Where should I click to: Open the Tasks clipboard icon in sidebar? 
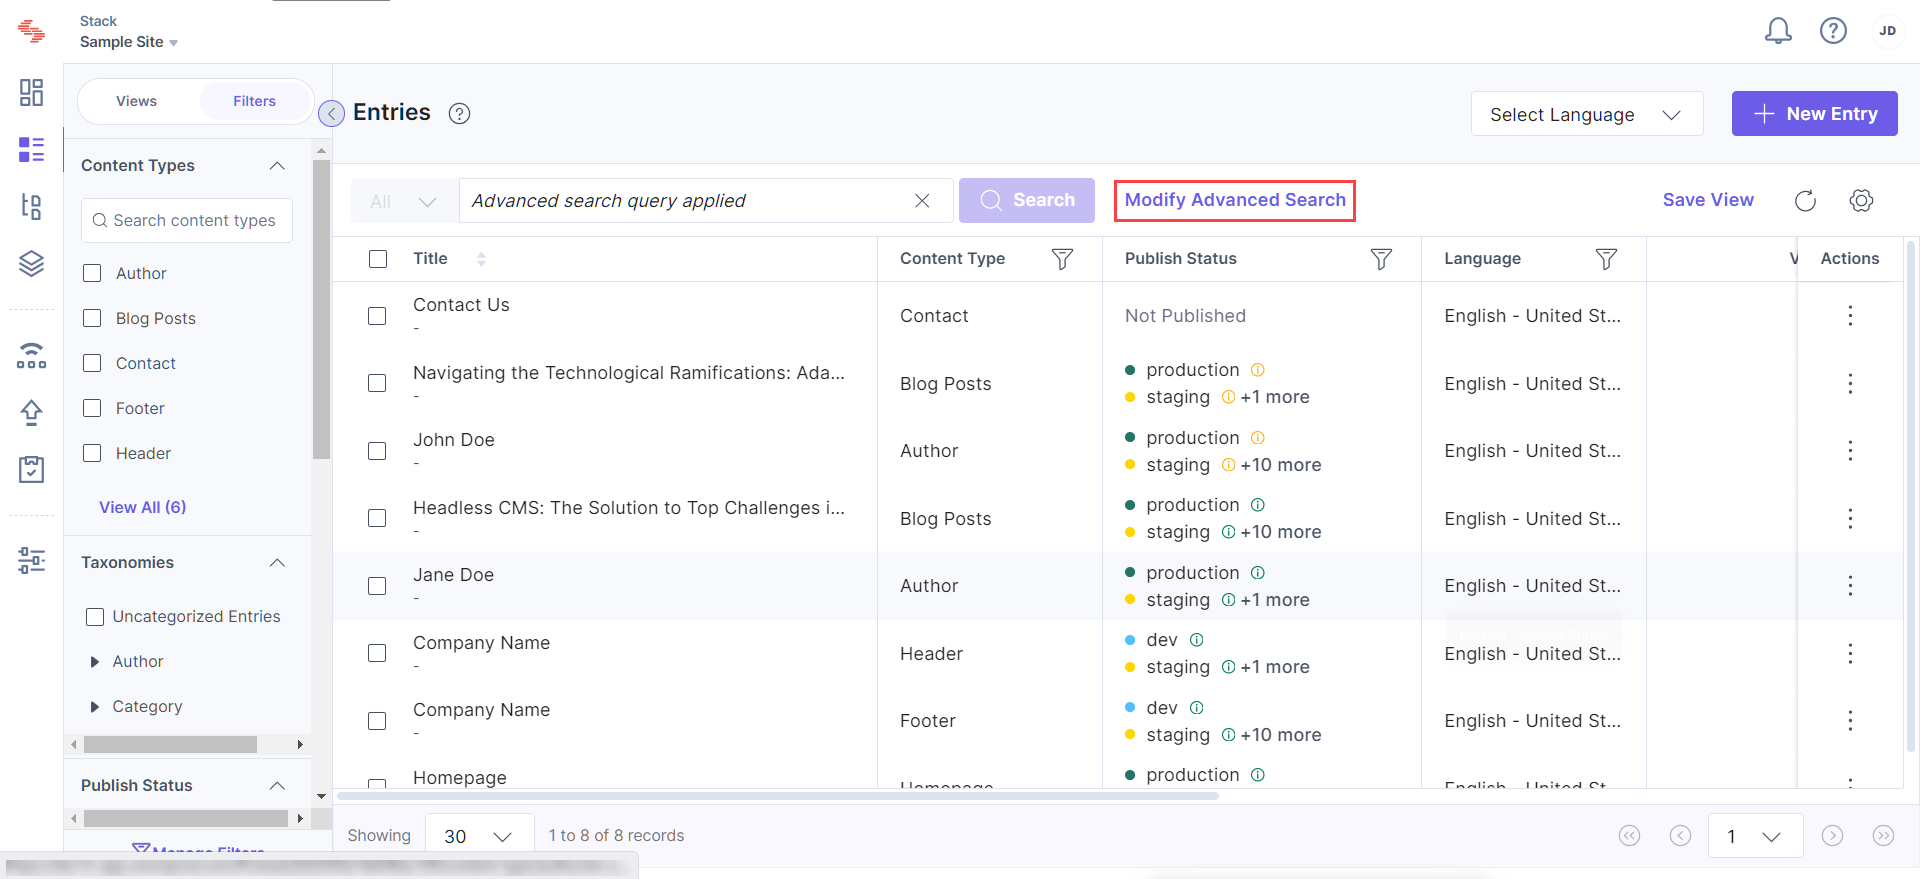[x=32, y=469]
